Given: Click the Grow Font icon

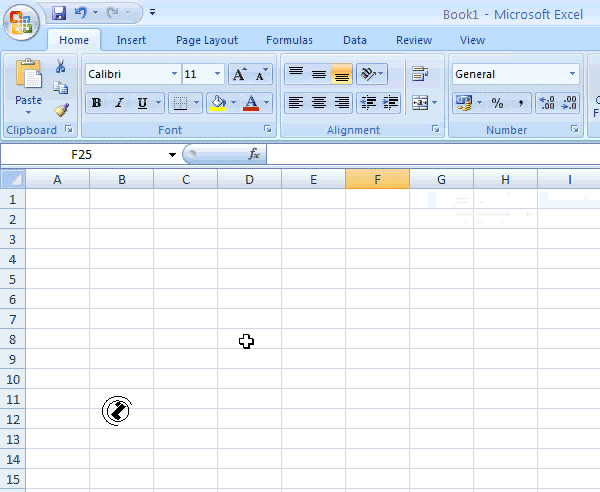Looking at the screenshot, I should point(239,75).
